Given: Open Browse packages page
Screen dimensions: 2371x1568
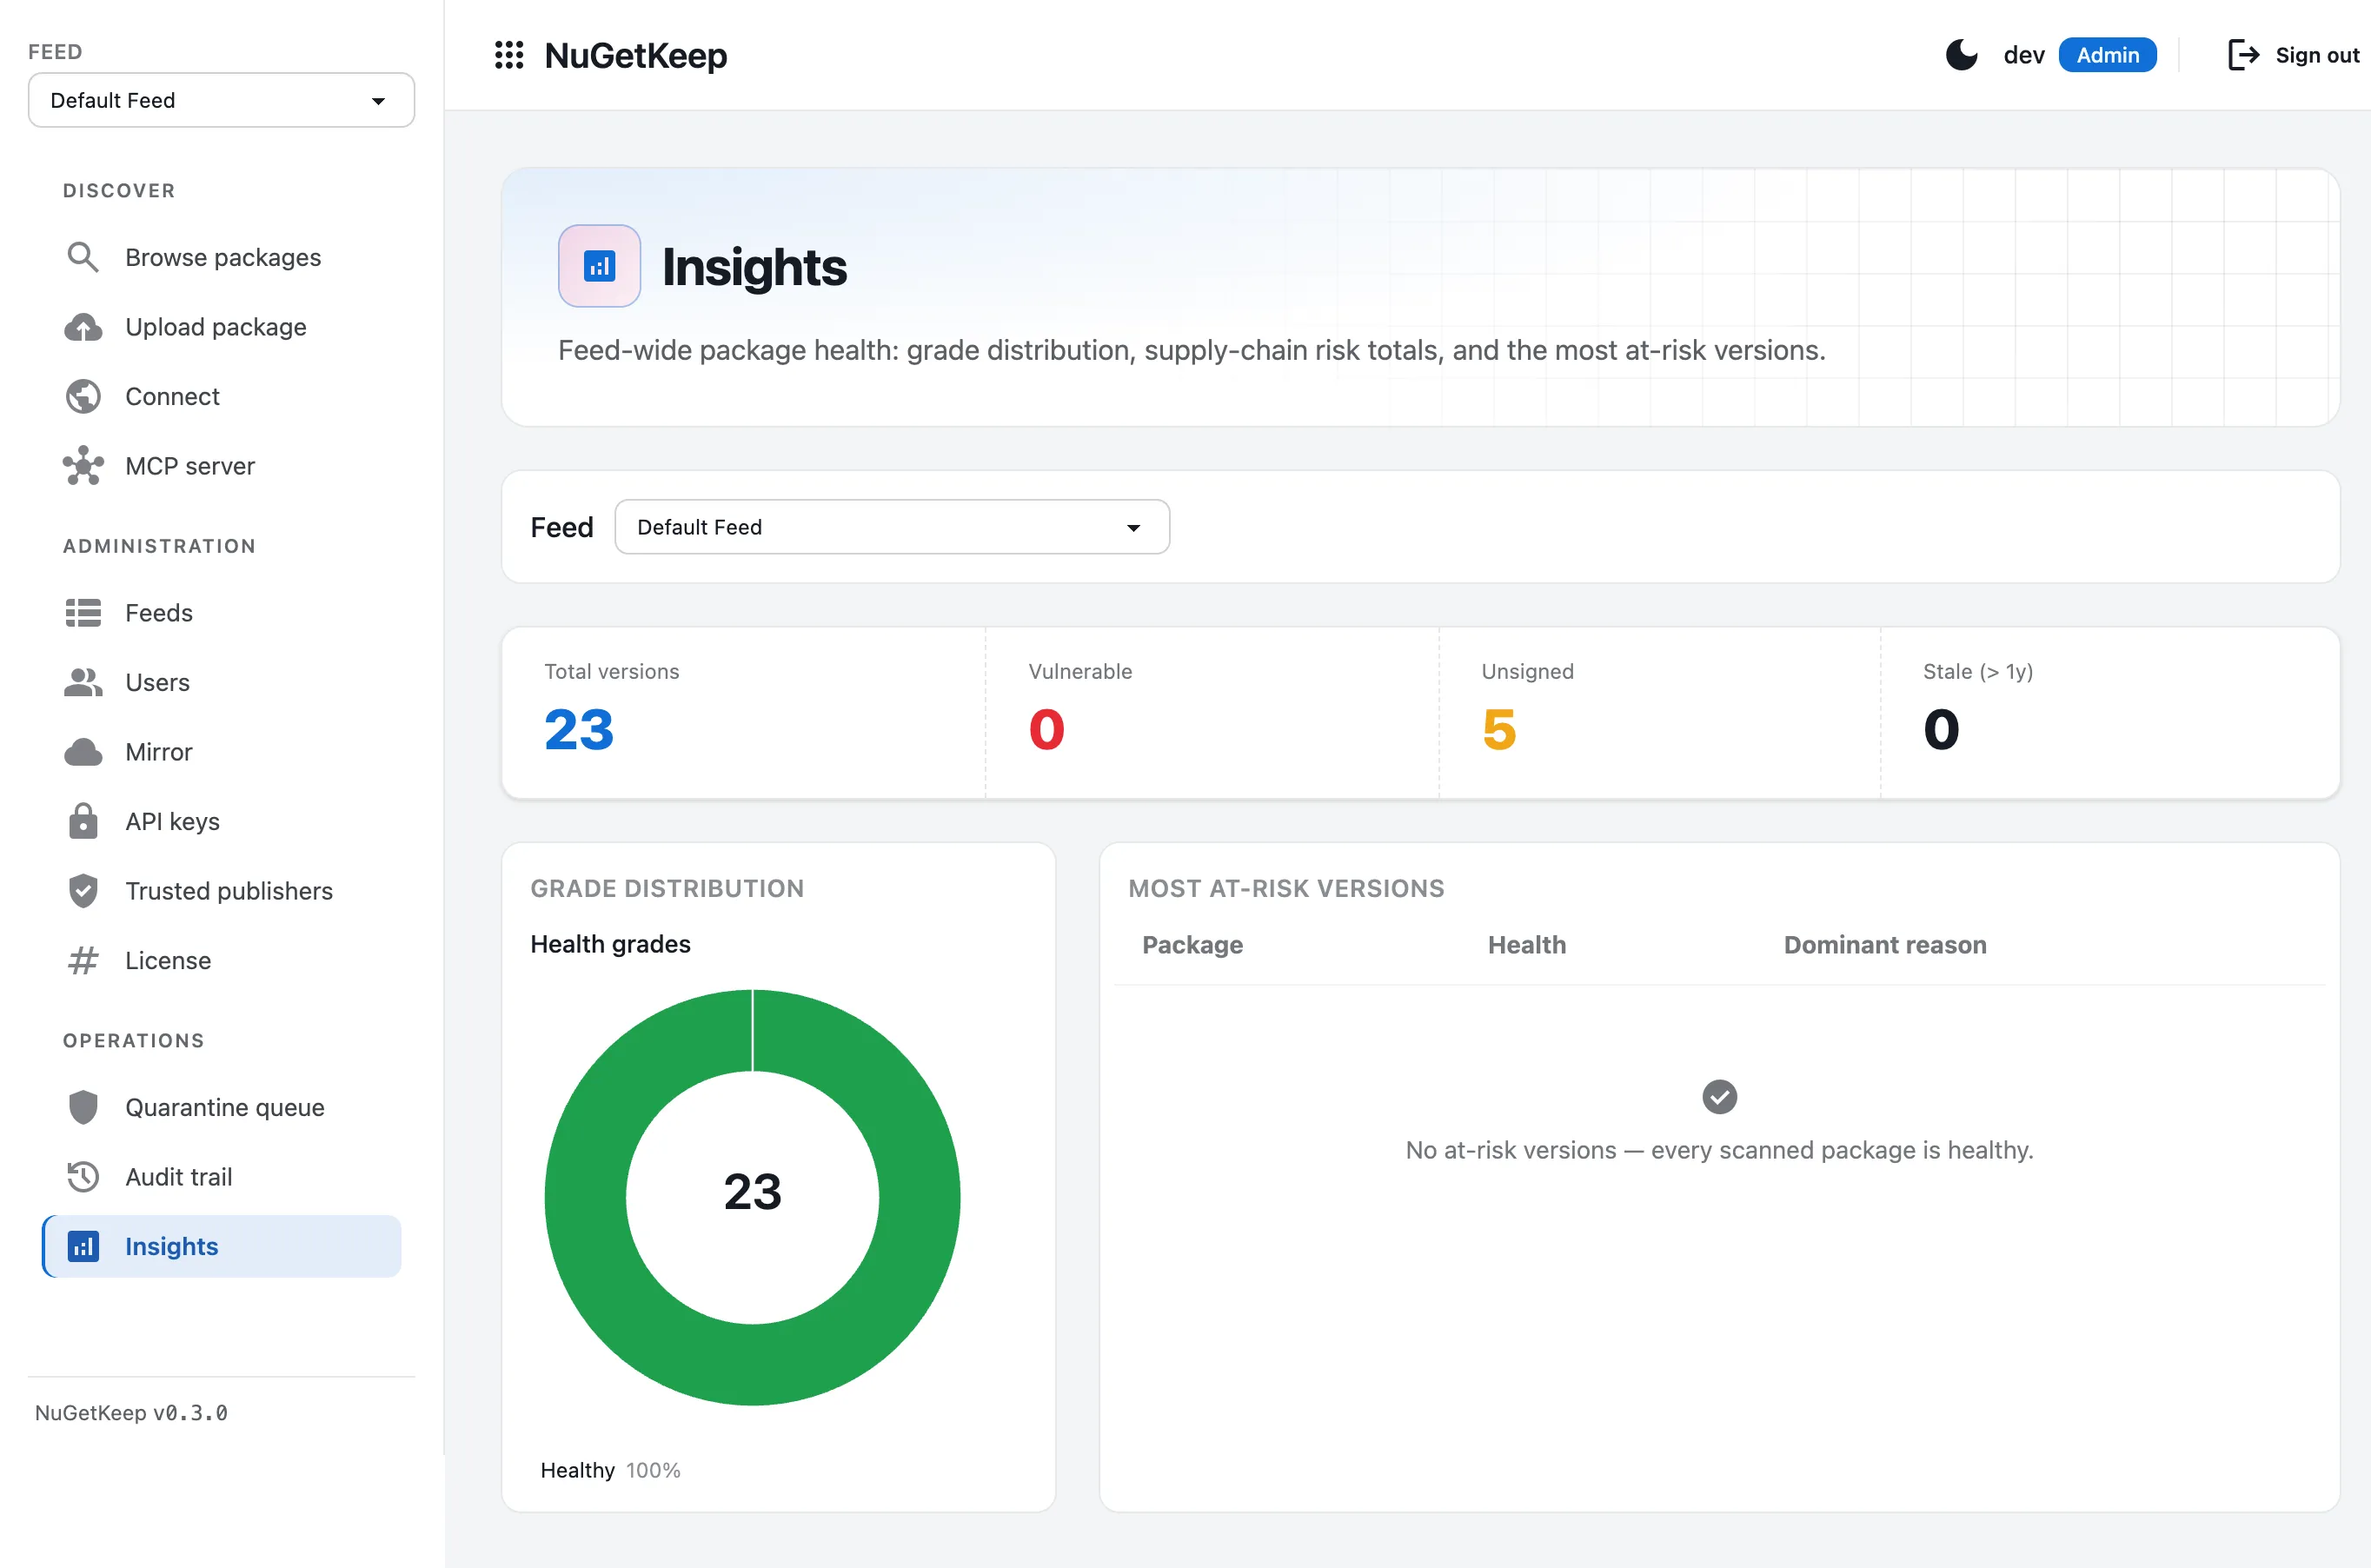Looking at the screenshot, I should [222, 257].
